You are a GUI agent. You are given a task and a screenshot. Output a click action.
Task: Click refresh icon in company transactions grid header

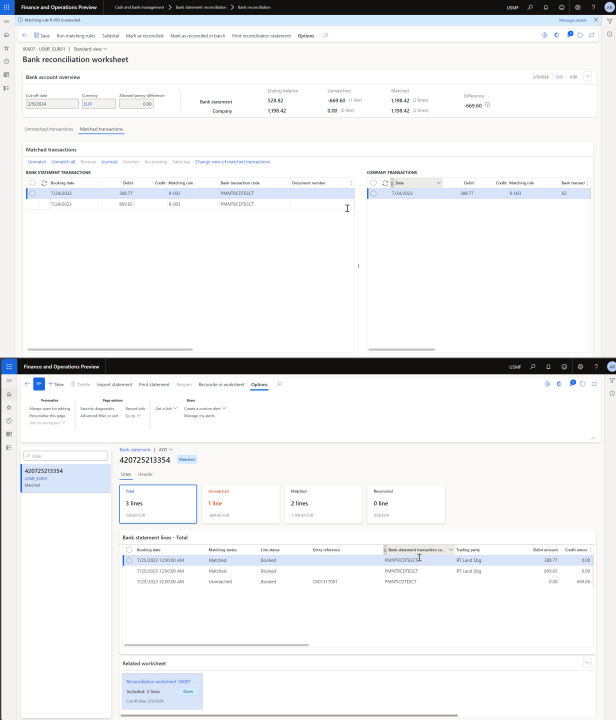[385, 183]
